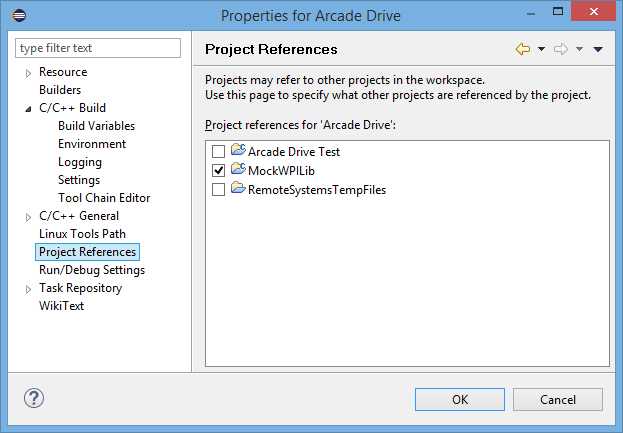This screenshot has width=623, height=433.
Task: Open the Tool Chain Editor page
Action: (x=104, y=198)
